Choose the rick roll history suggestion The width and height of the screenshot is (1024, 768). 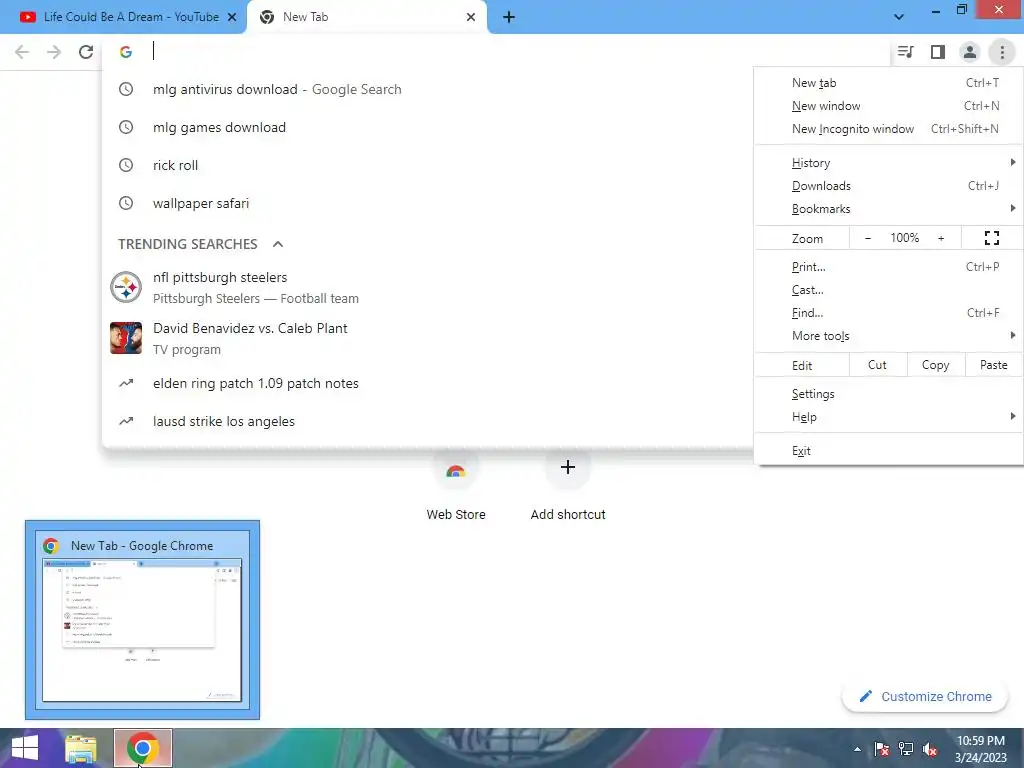pos(428,165)
